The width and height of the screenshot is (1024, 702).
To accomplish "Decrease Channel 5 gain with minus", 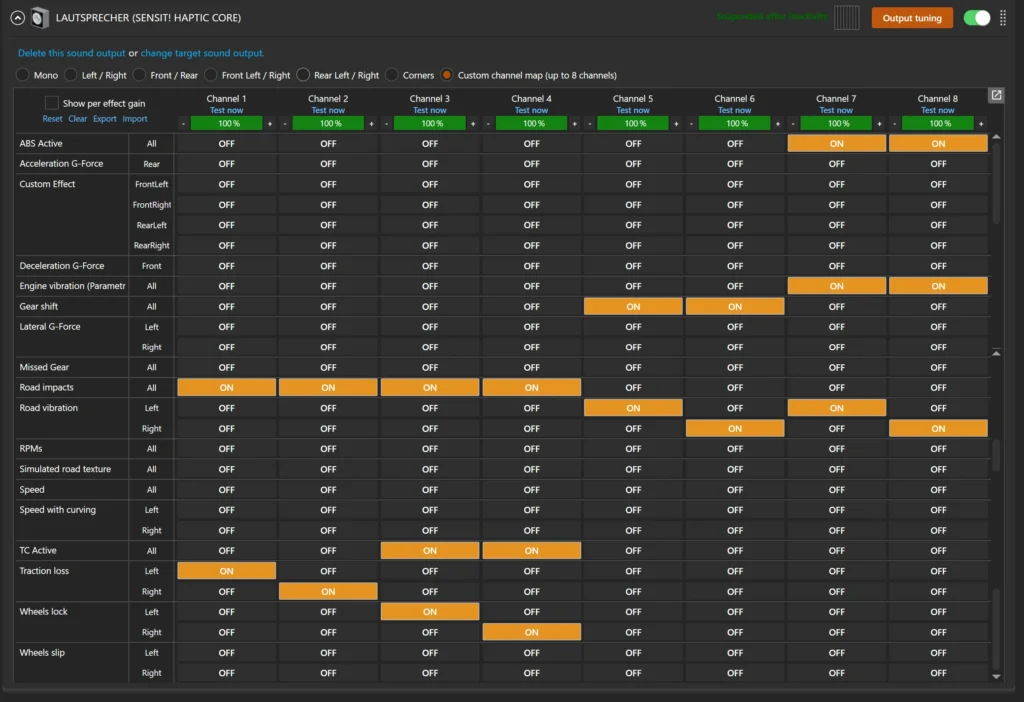I will tap(590, 123).
